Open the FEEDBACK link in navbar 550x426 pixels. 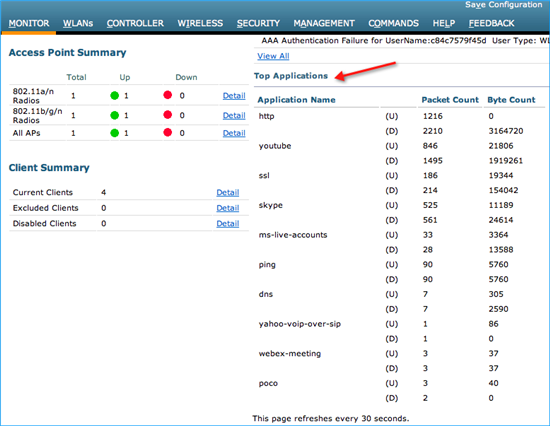pyautogui.click(x=491, y=24)
